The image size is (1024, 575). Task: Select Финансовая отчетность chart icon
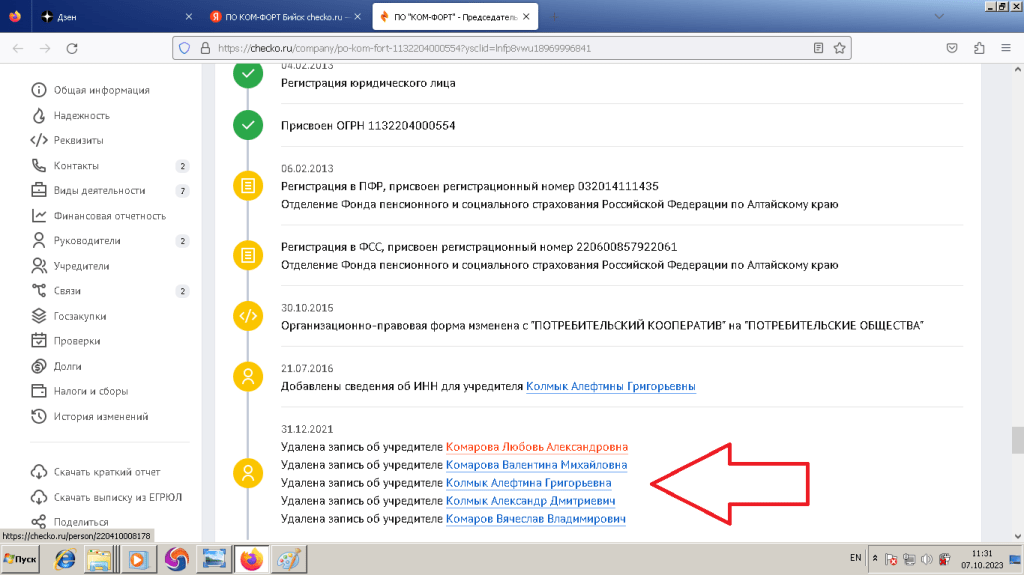[x=39, y=216]
